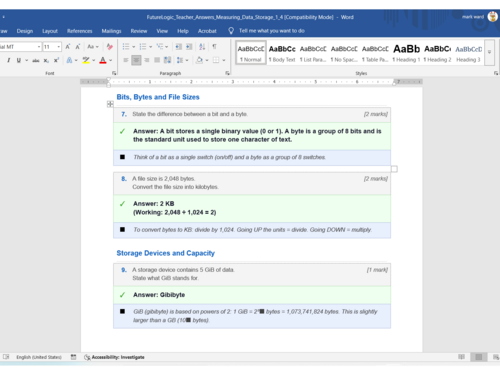Apply the Heading 1 style
This screenshot has width=500, height=375.
tap(406, 52)
